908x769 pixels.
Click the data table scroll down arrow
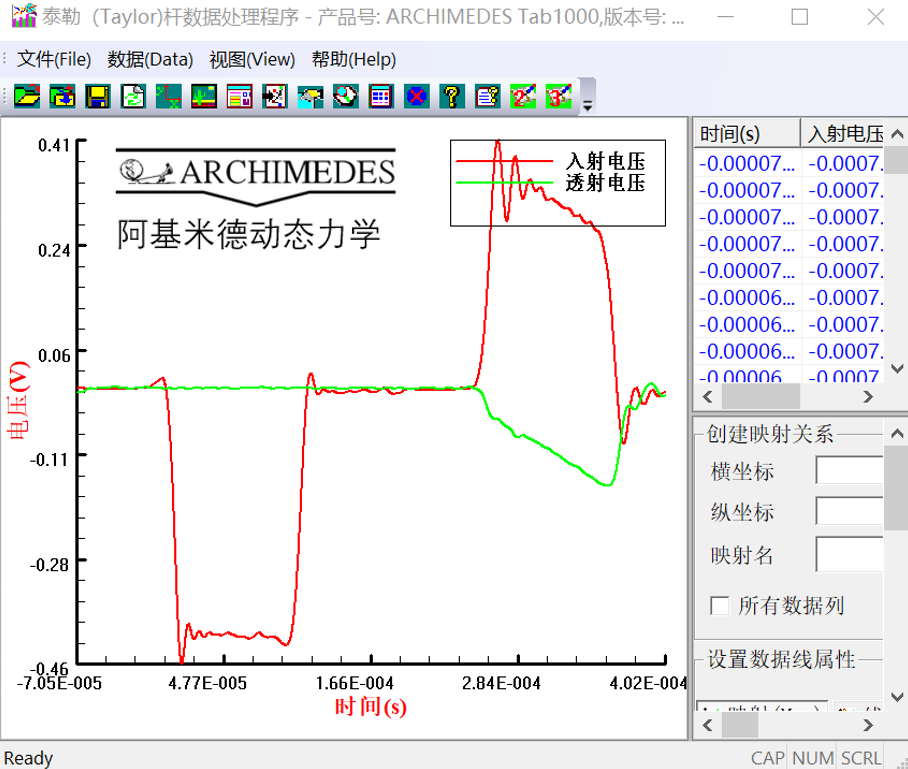pyautogui.click(x=897, y=368)
